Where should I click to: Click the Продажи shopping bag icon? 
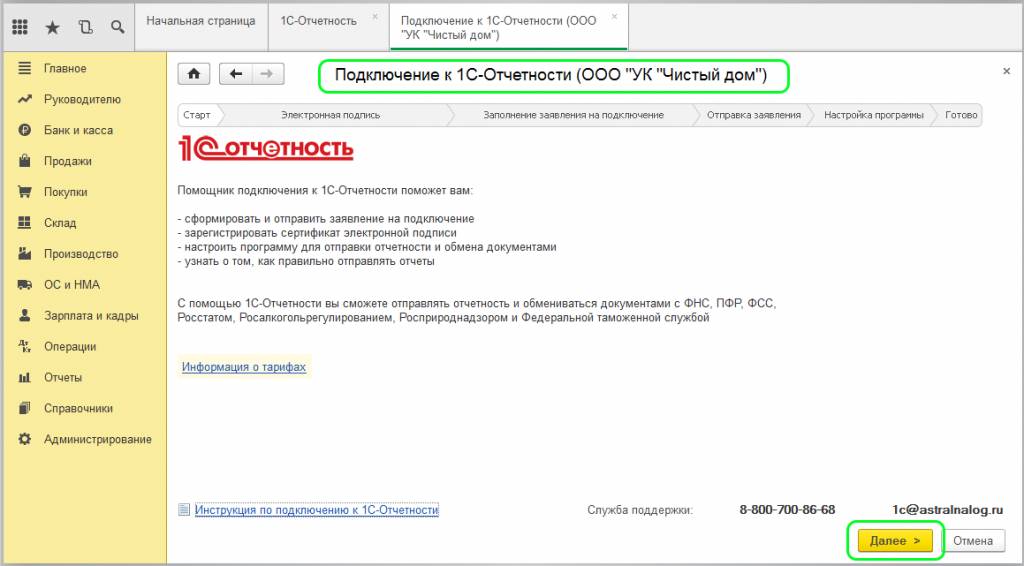pos(24,161)
